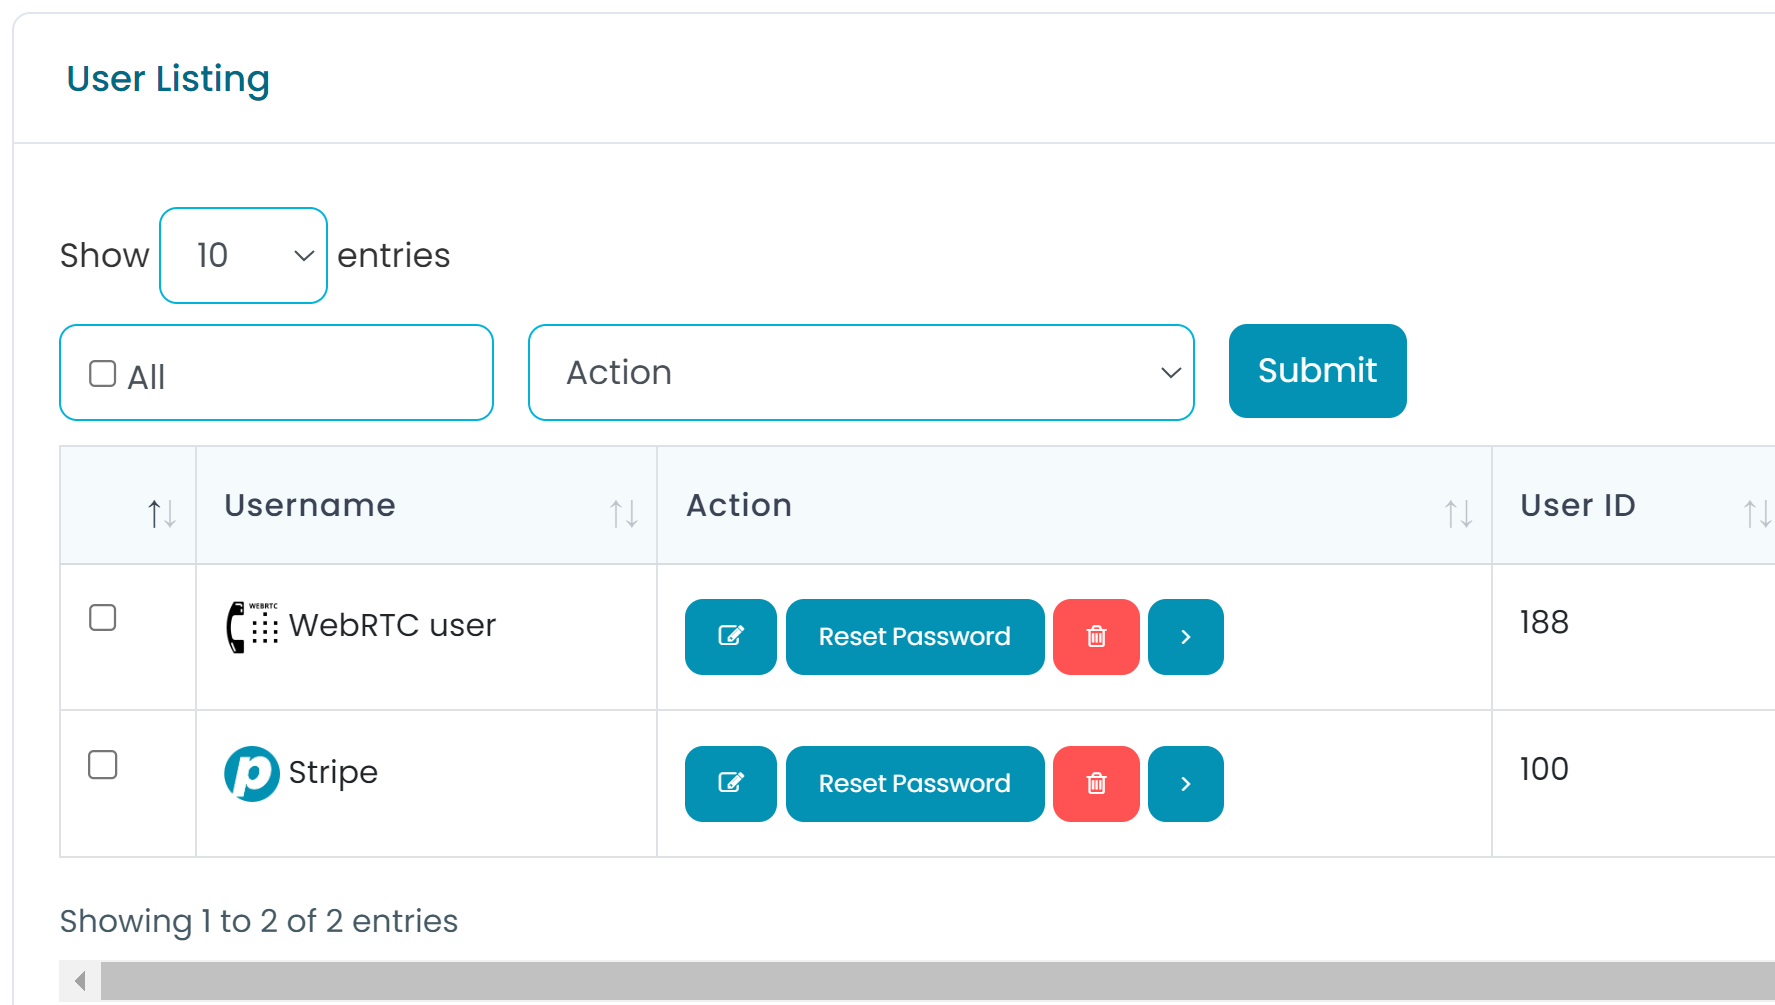
Task: Reset Password for Stripe user
Action: (915, 784)
